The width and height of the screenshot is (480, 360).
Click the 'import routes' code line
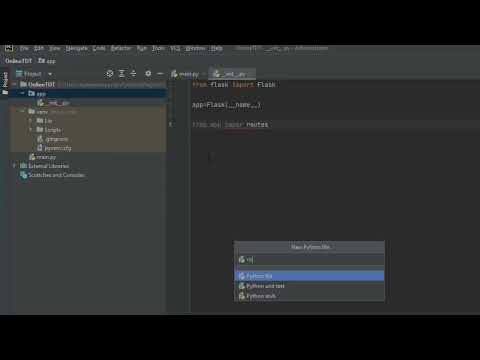230,125
